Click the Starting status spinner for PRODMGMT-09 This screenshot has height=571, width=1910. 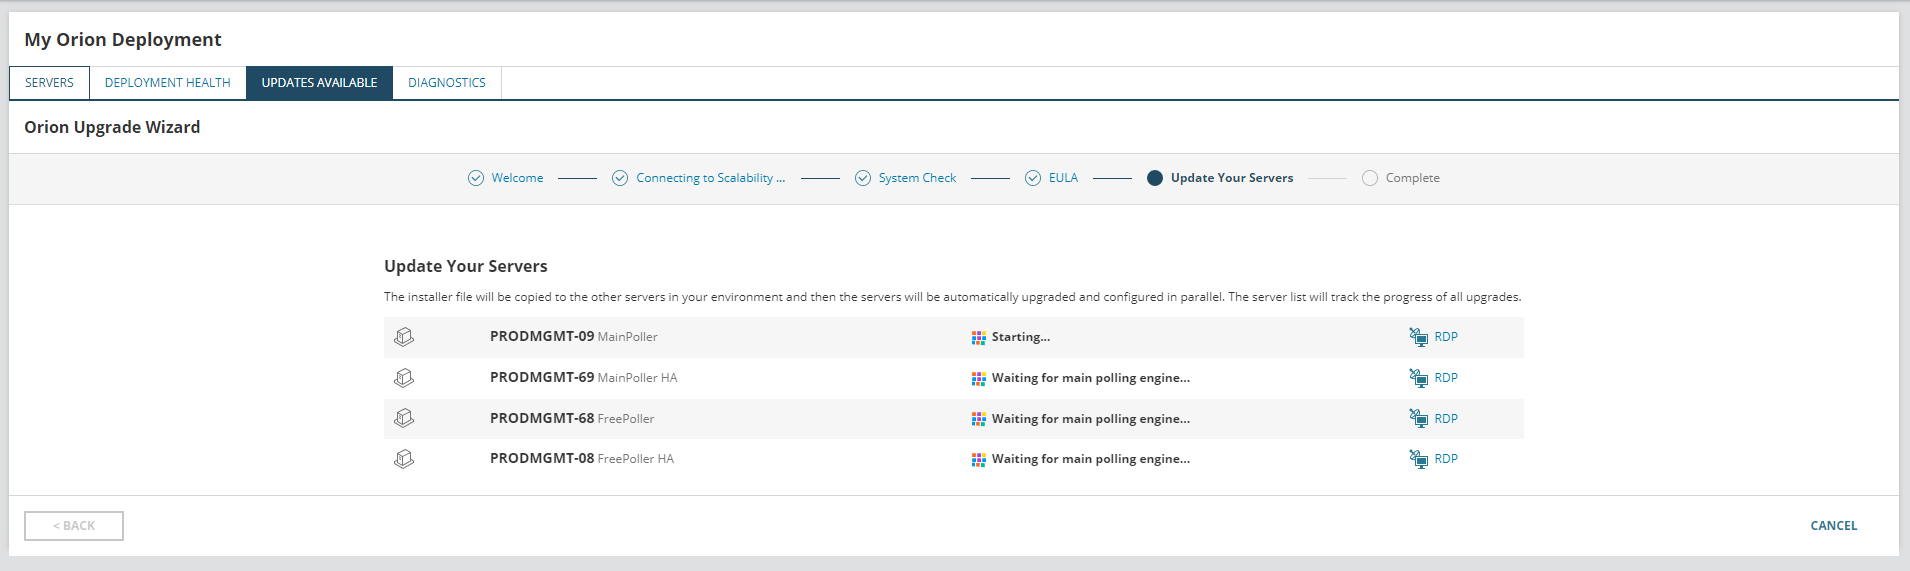tap(978, 338)
